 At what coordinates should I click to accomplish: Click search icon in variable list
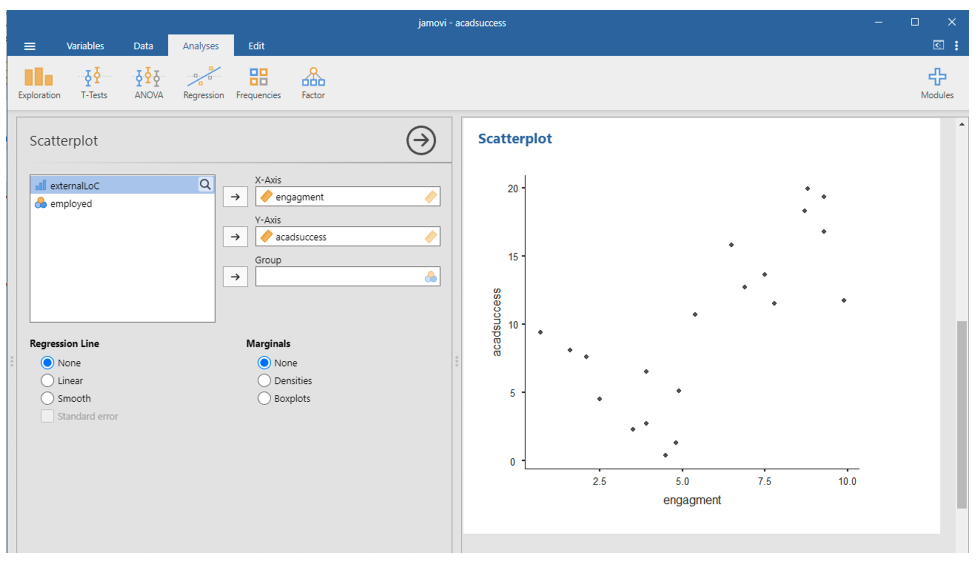pos(205,185)
